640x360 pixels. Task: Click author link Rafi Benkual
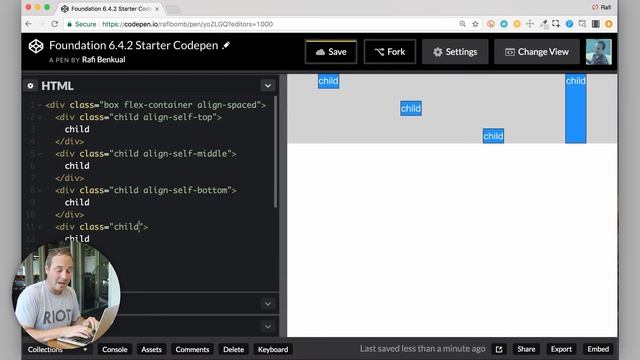click(104, 60)
